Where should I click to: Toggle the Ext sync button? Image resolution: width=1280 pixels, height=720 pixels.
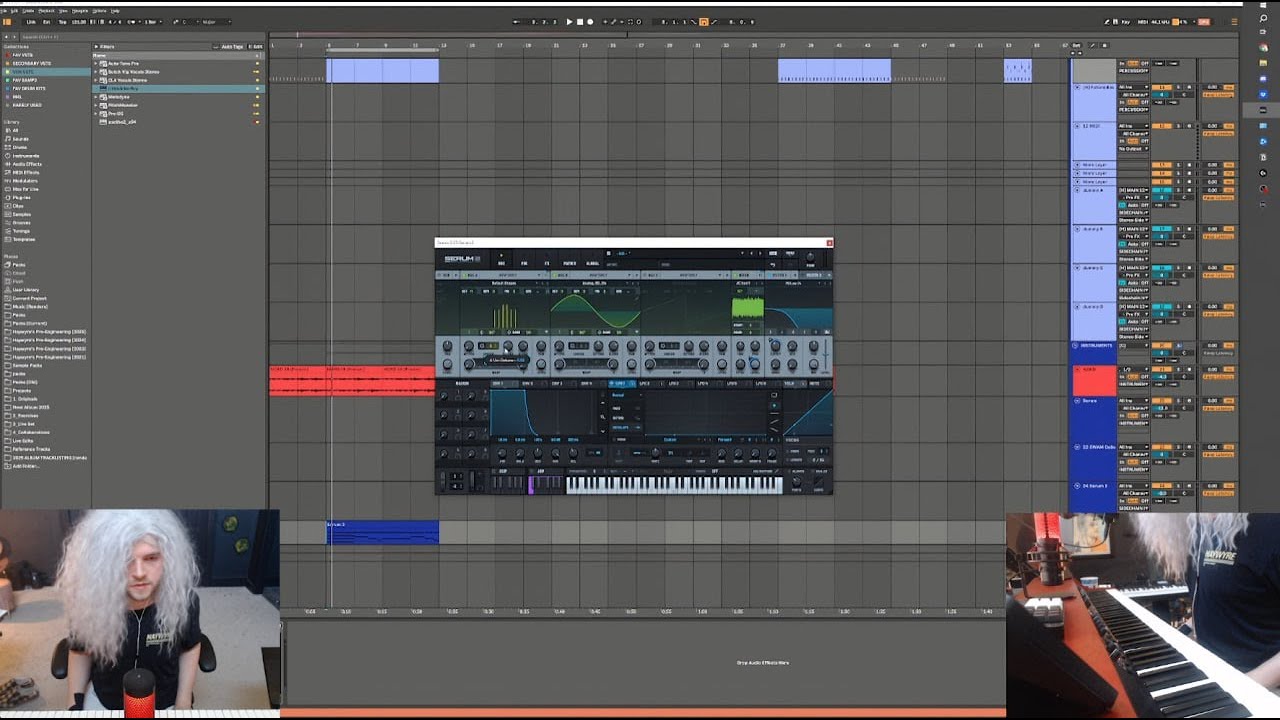click(x=47, y=21)
